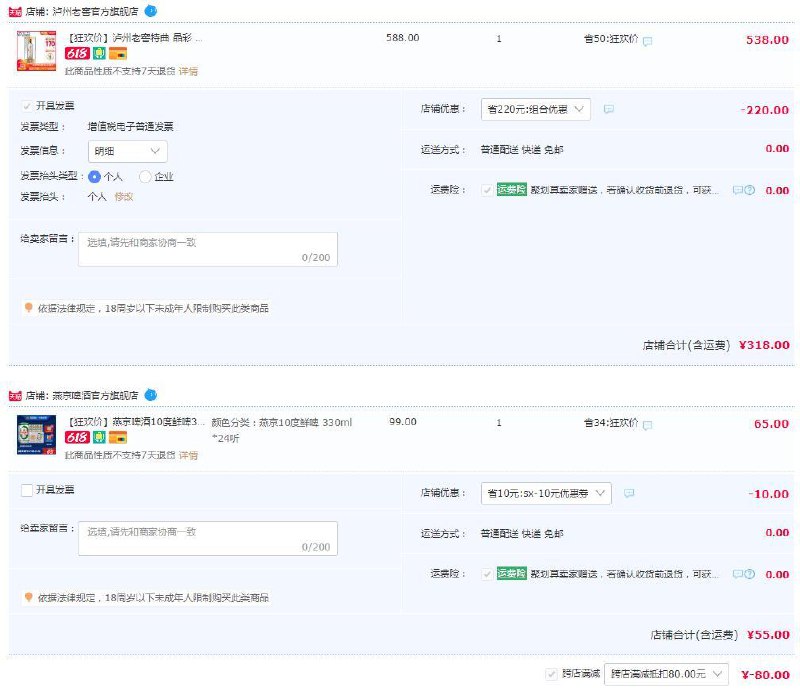
Task: Click cross-store deduction amount ¥-80.00
Action: click(x=765, y=675)
